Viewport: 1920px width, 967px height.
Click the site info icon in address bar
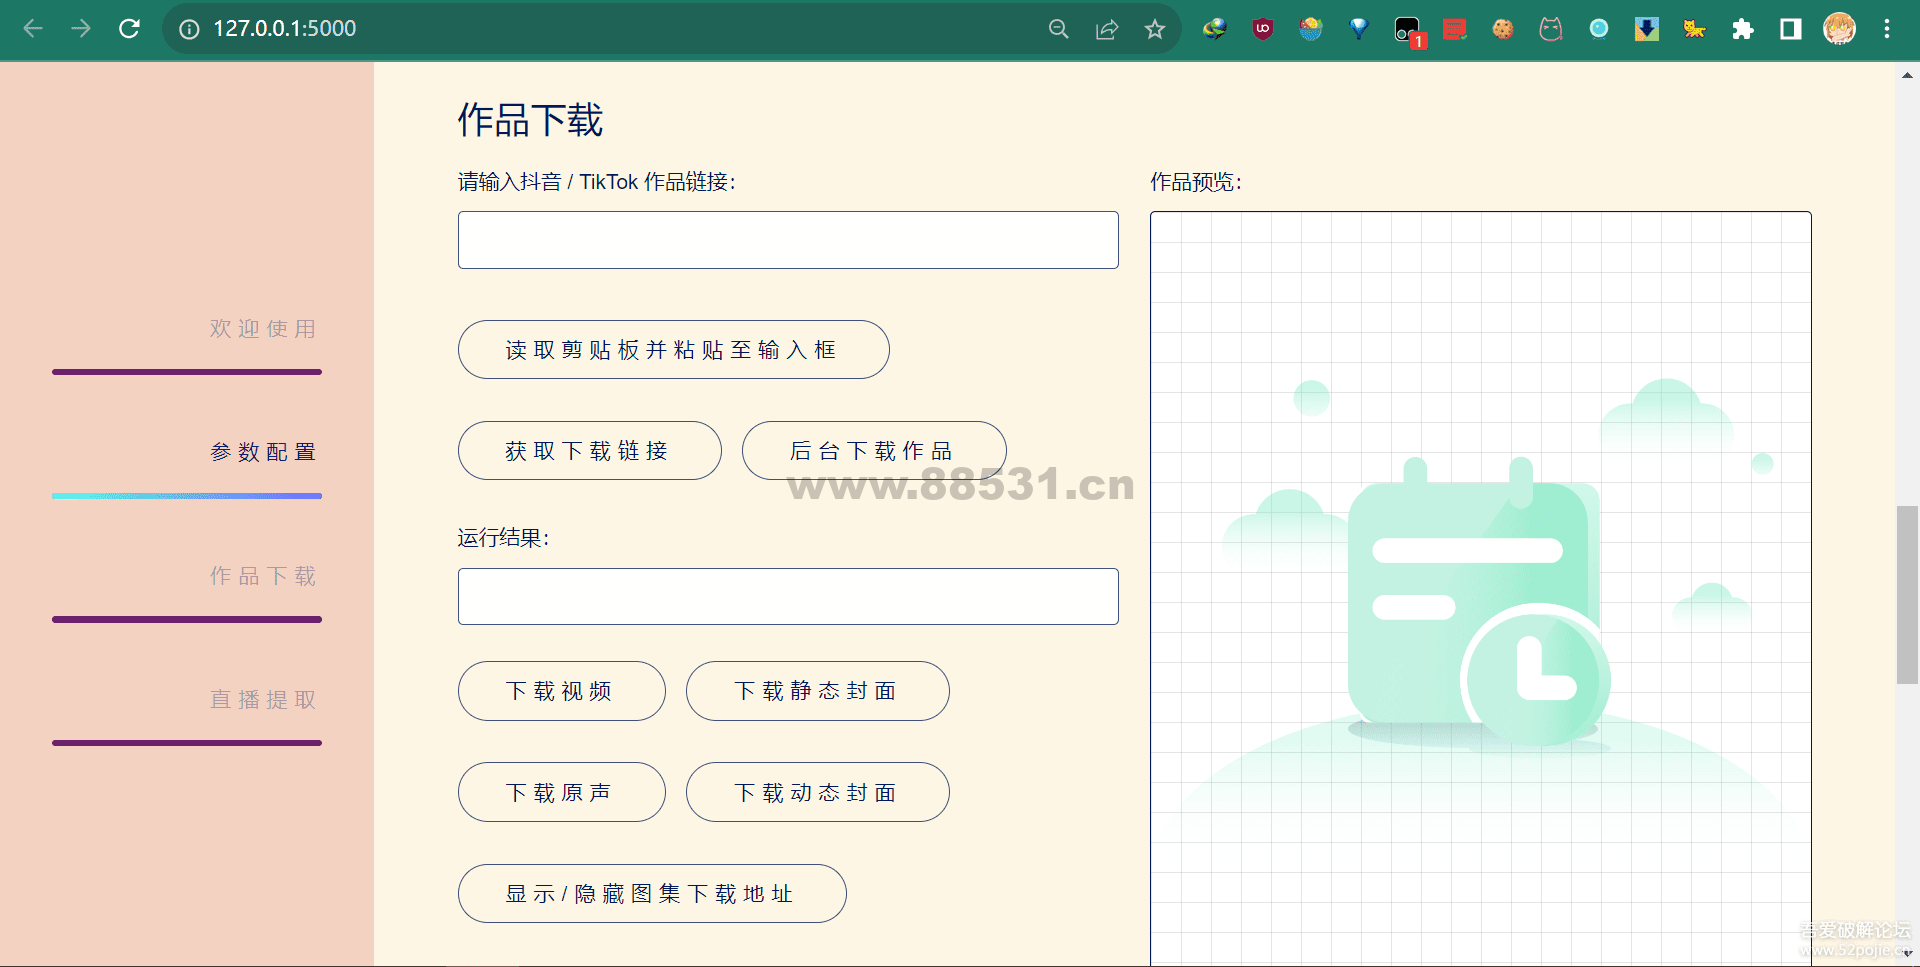click(x=189, y=29)
